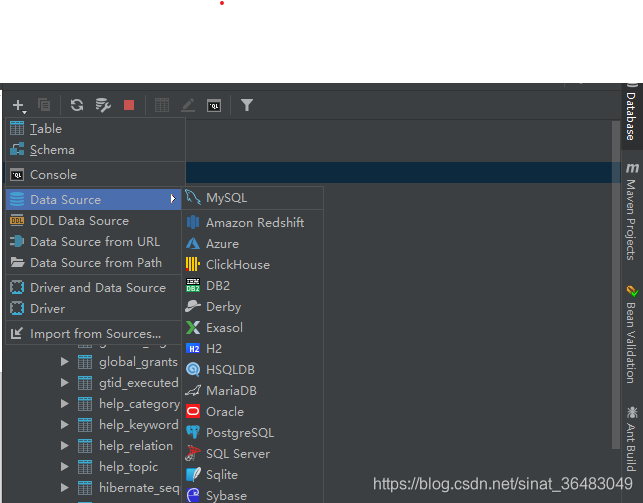Select the help_category table row
643x503 pixels.
point(93,404)
